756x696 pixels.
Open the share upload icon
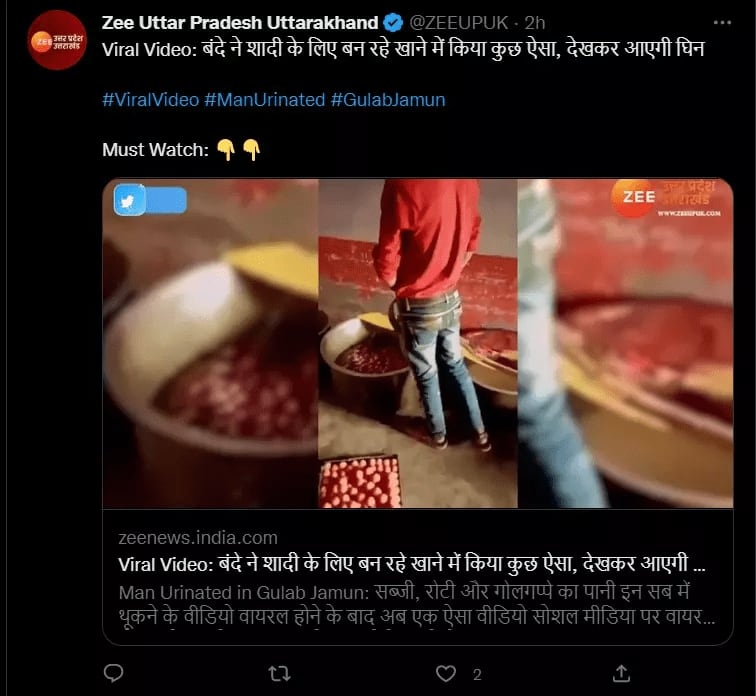[x=621, y=673]
